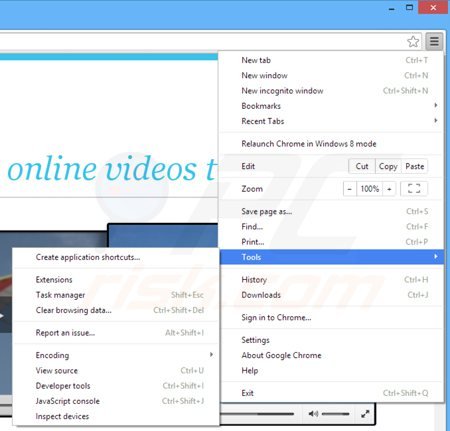This screenshot has height=431, width=450.
Task: Expand the Encoding submenu
Action: [116, 355]
